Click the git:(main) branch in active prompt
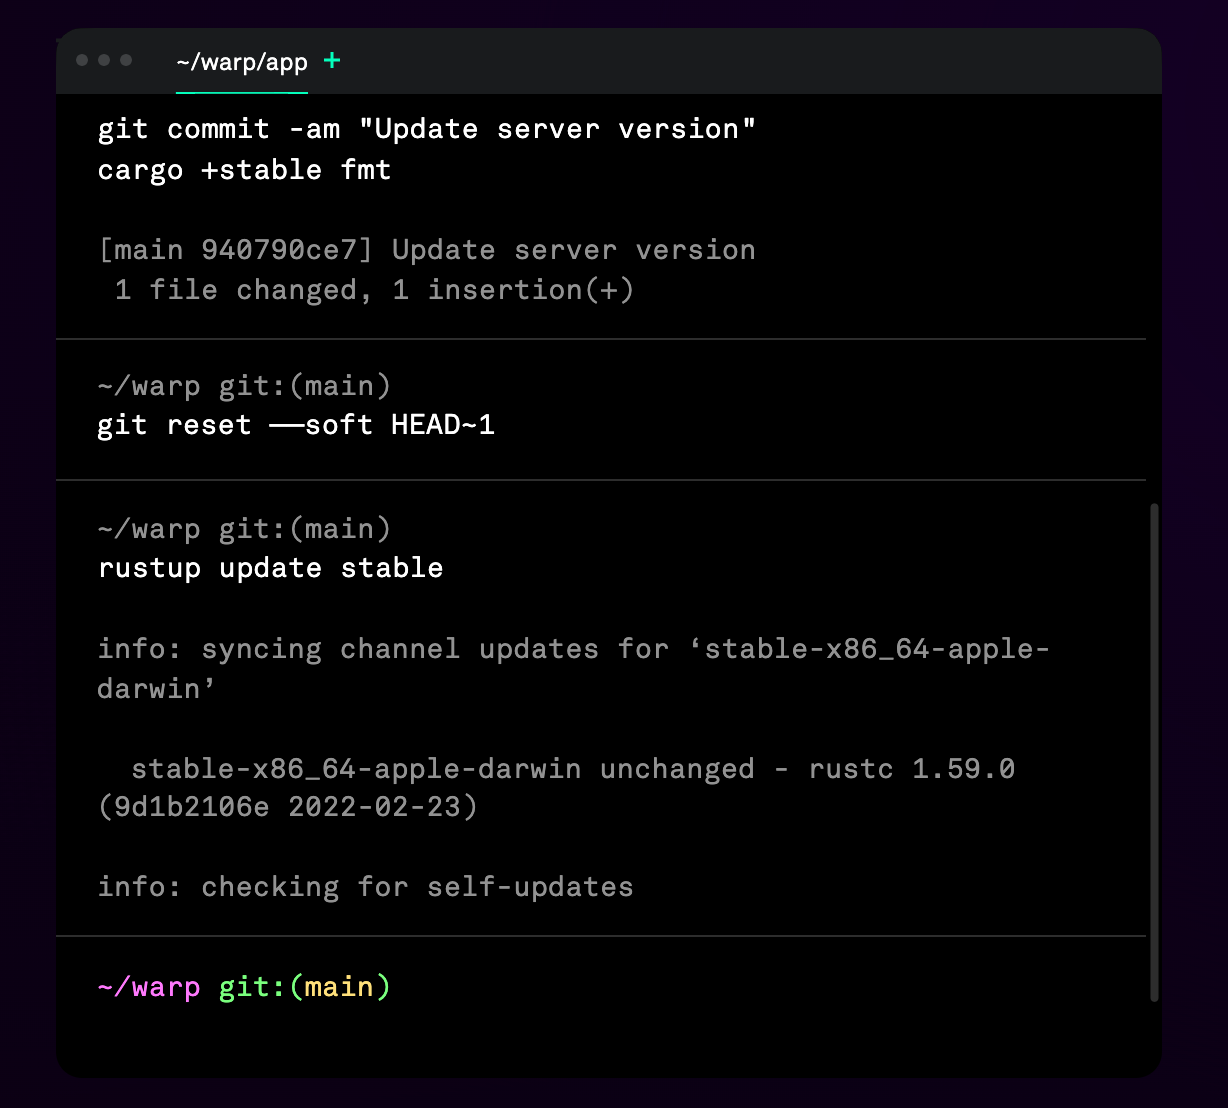 pyautogui.click(x=304, y=988)
